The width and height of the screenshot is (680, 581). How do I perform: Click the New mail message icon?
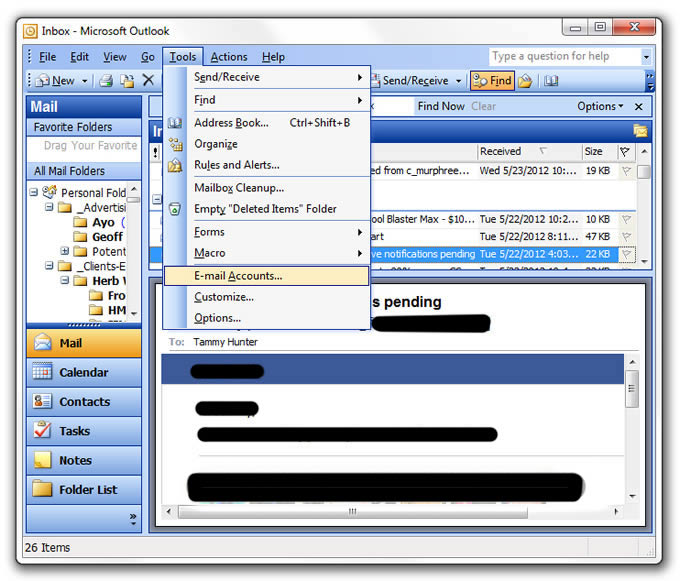click(42, 81)
